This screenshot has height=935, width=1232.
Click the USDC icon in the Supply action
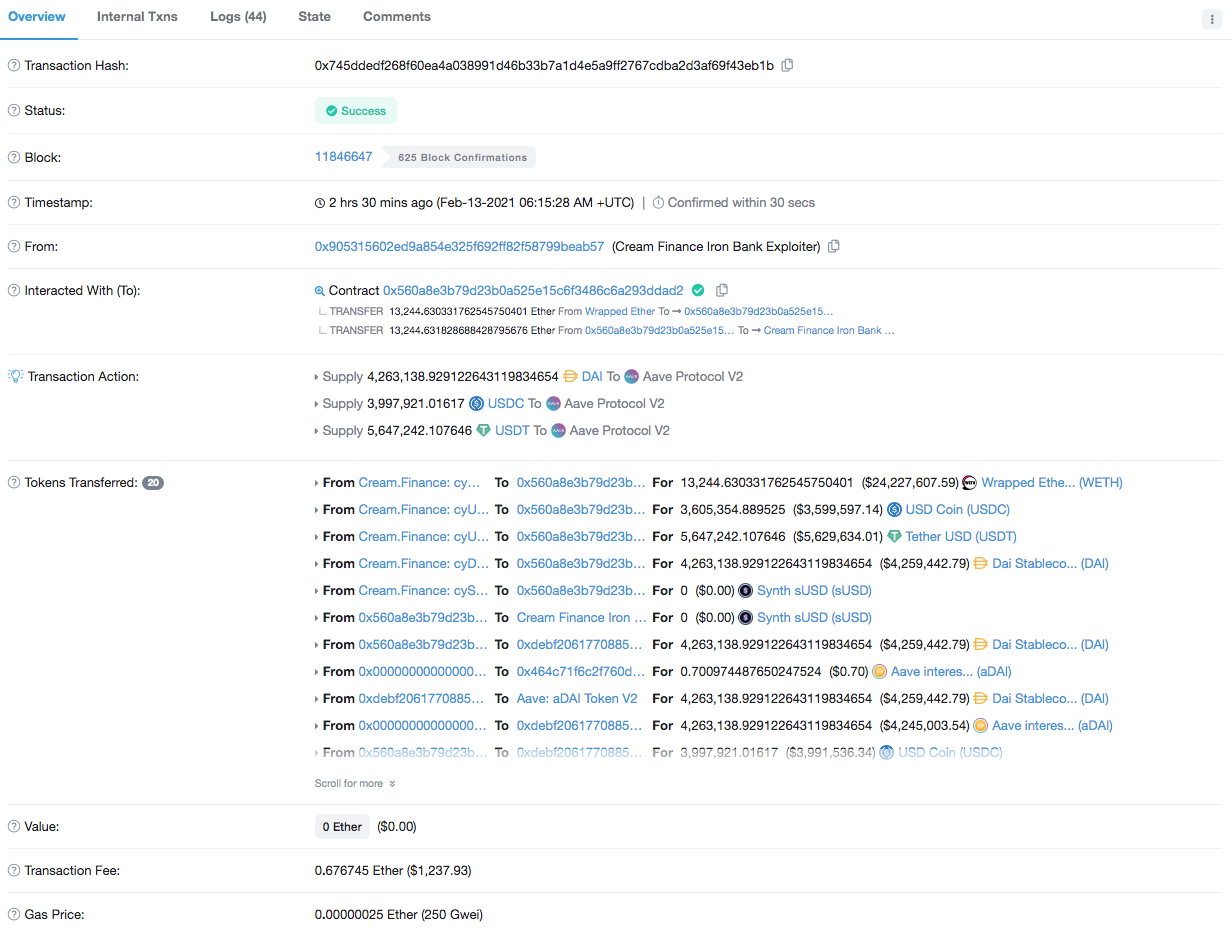(x=477, y=404)
